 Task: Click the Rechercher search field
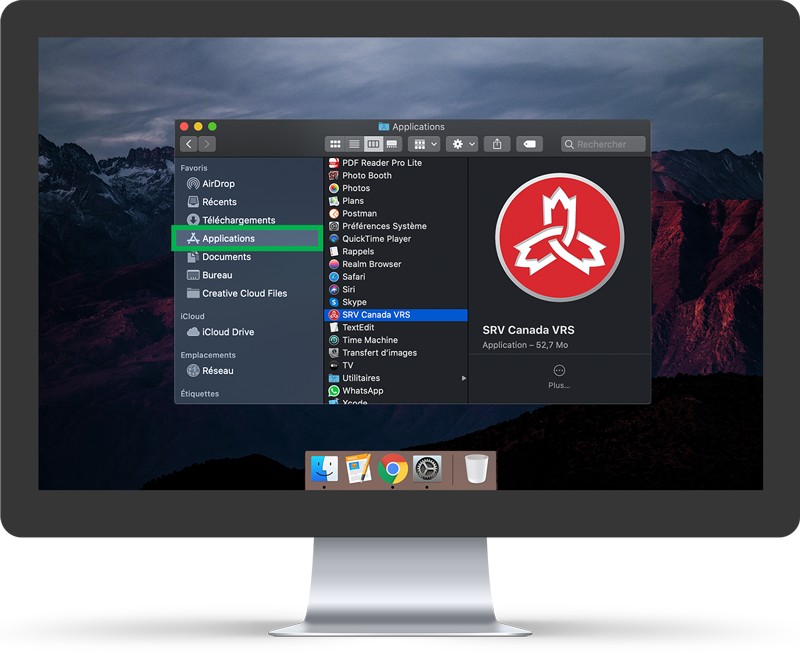pyautogui.click(x=603, y=144)
